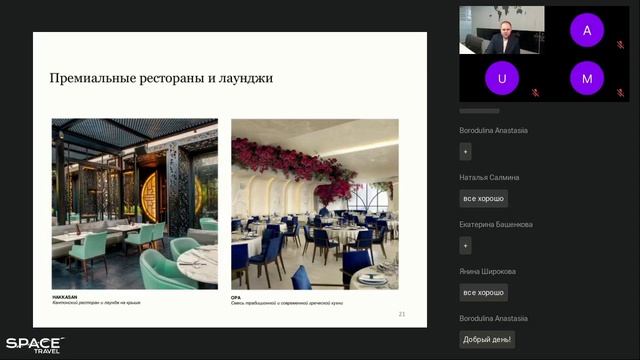Click OPA description text under caption
The image size is (640, 360).
click(x=287, y=303)
